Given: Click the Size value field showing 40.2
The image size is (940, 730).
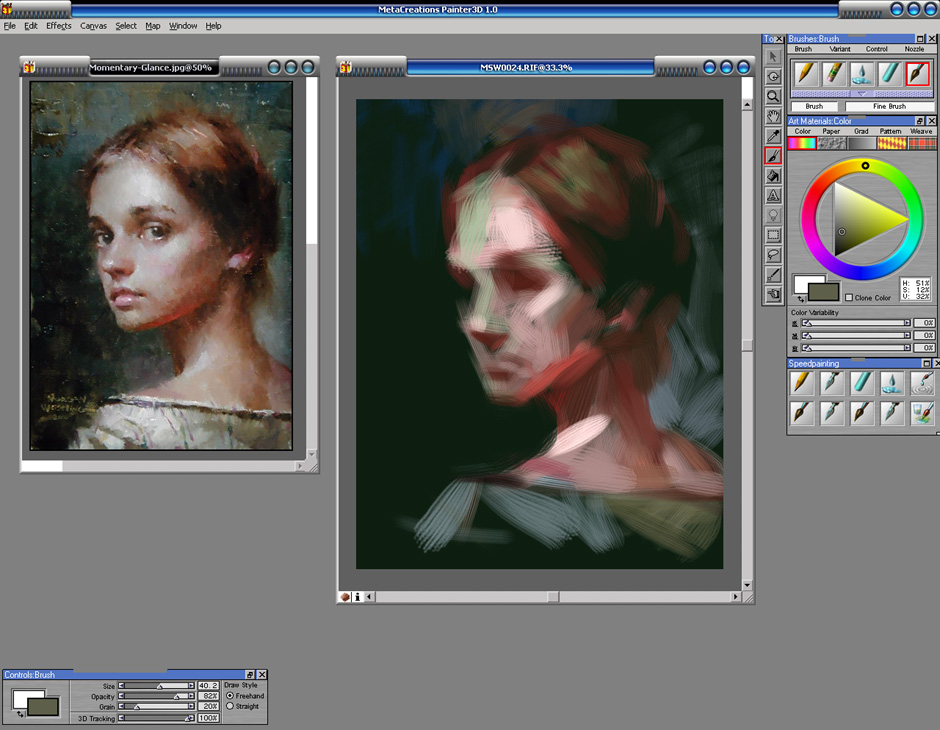Looking at the screenshot, I should point(208,686).
